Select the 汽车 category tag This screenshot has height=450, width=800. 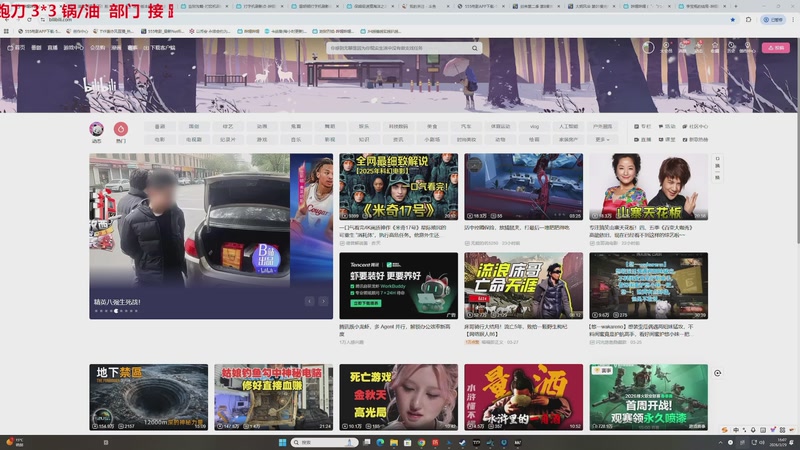click(466, 126)
